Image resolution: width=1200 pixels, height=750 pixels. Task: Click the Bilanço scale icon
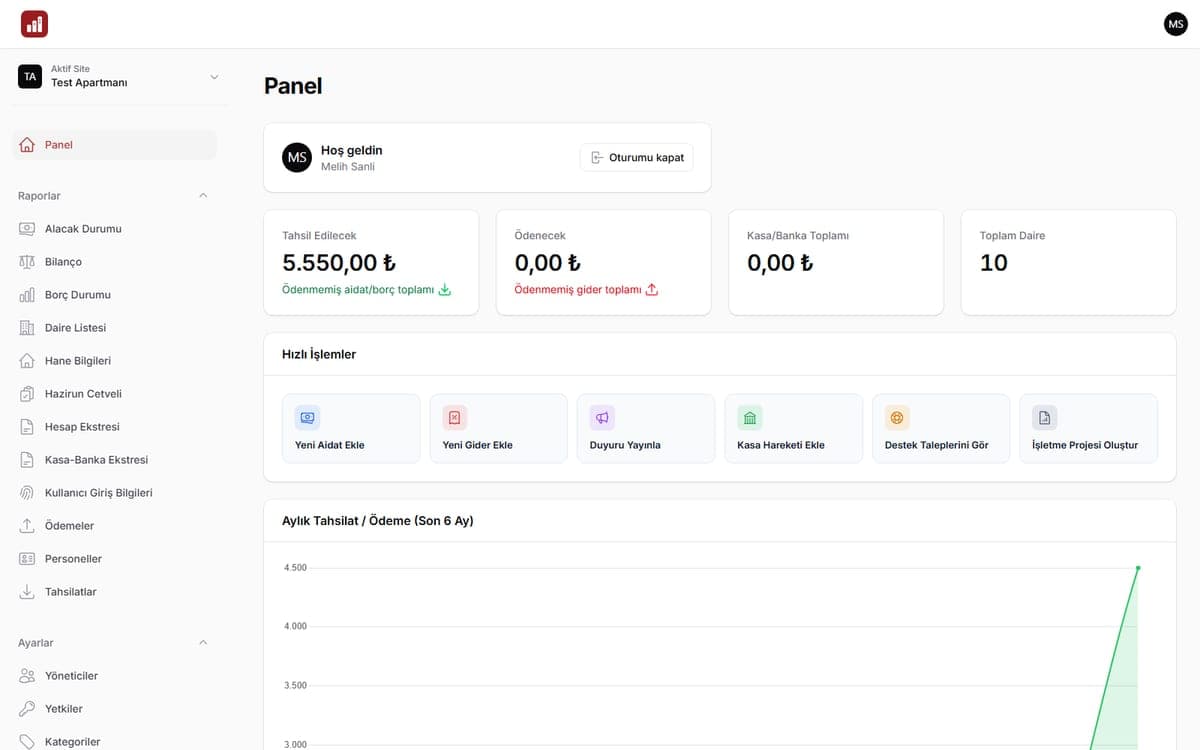tap(27, 262)
